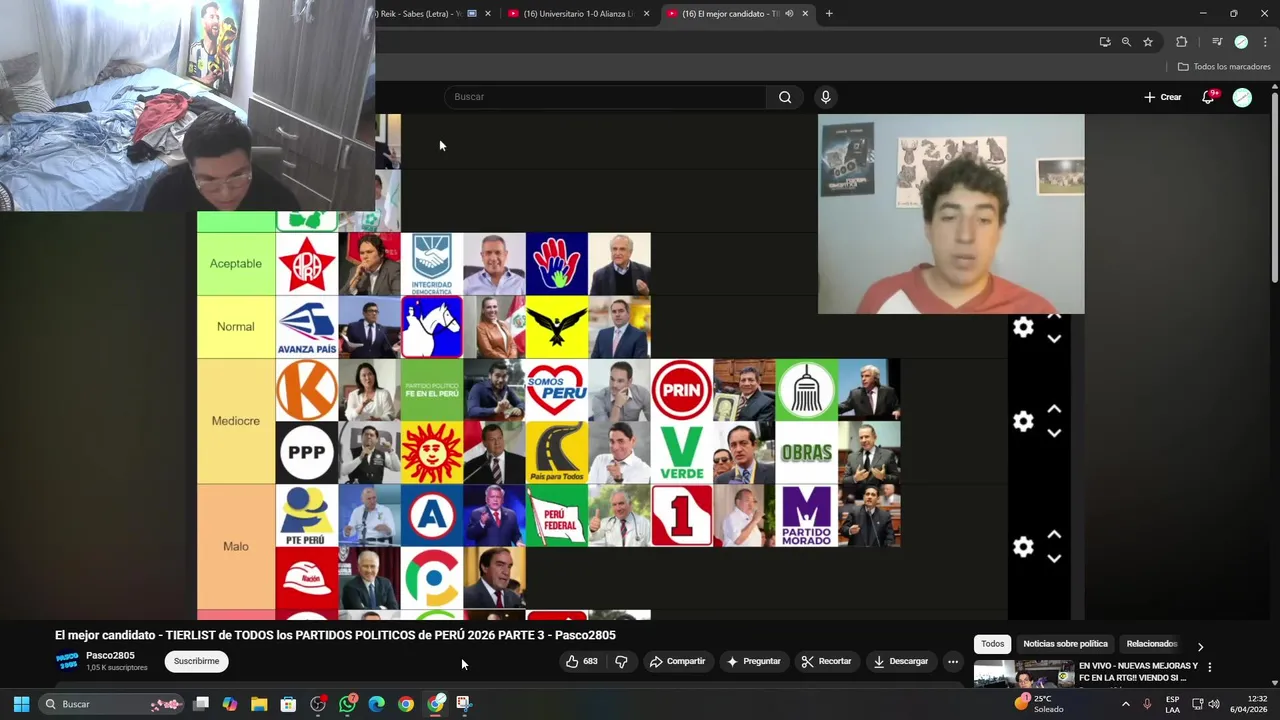Click the orange Malo tier label
Viewport: 1280px width, 720px height.
236,546
